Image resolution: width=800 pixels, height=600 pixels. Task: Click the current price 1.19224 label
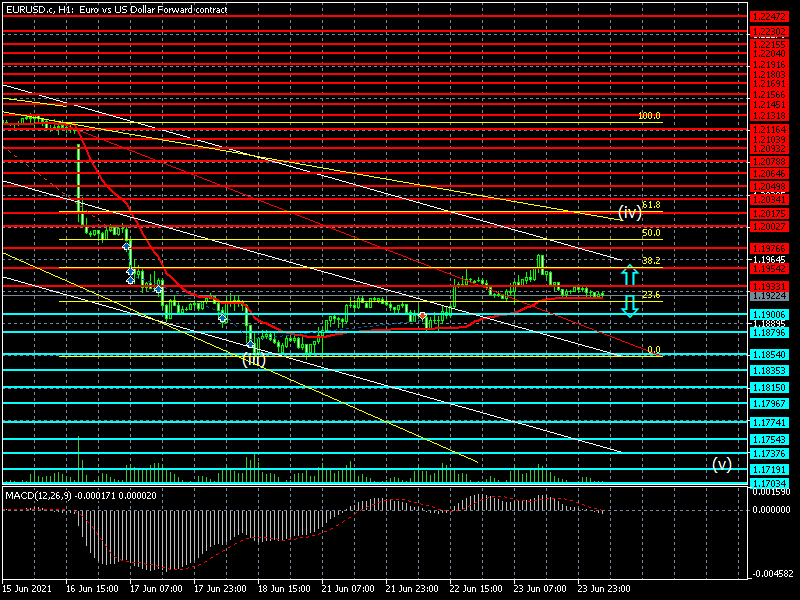[x=768, y=296]
